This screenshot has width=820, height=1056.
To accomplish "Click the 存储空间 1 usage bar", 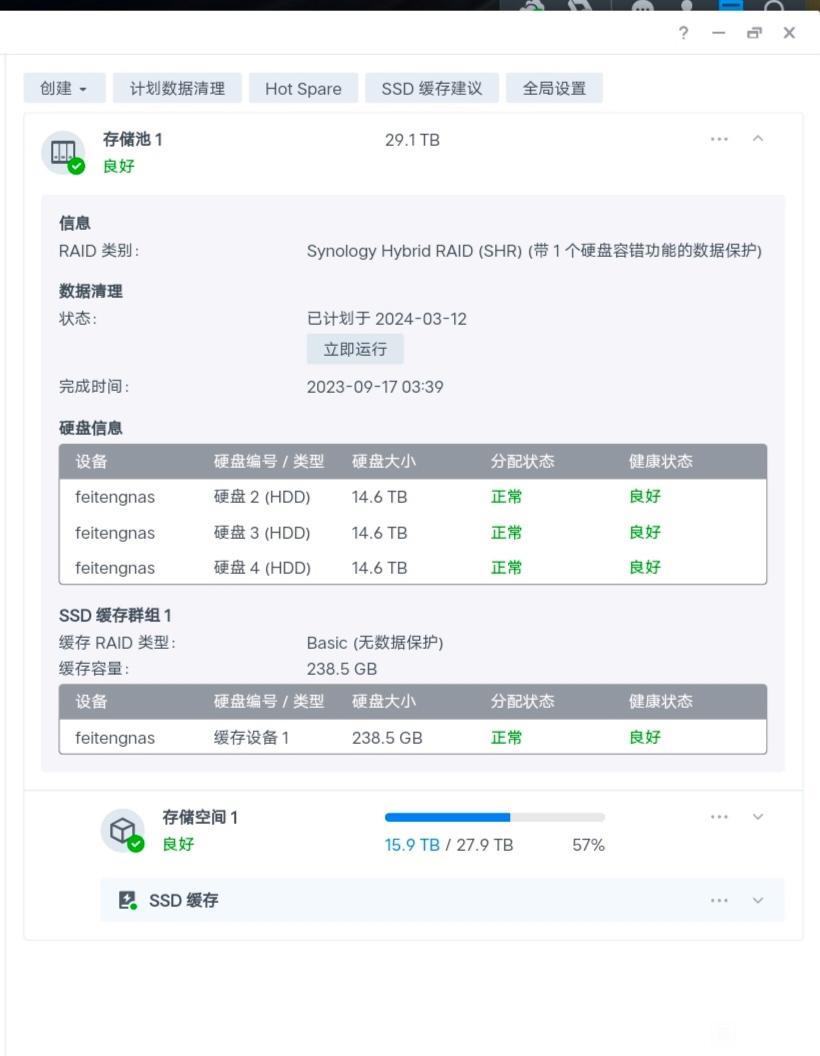I will pos(494,818).
